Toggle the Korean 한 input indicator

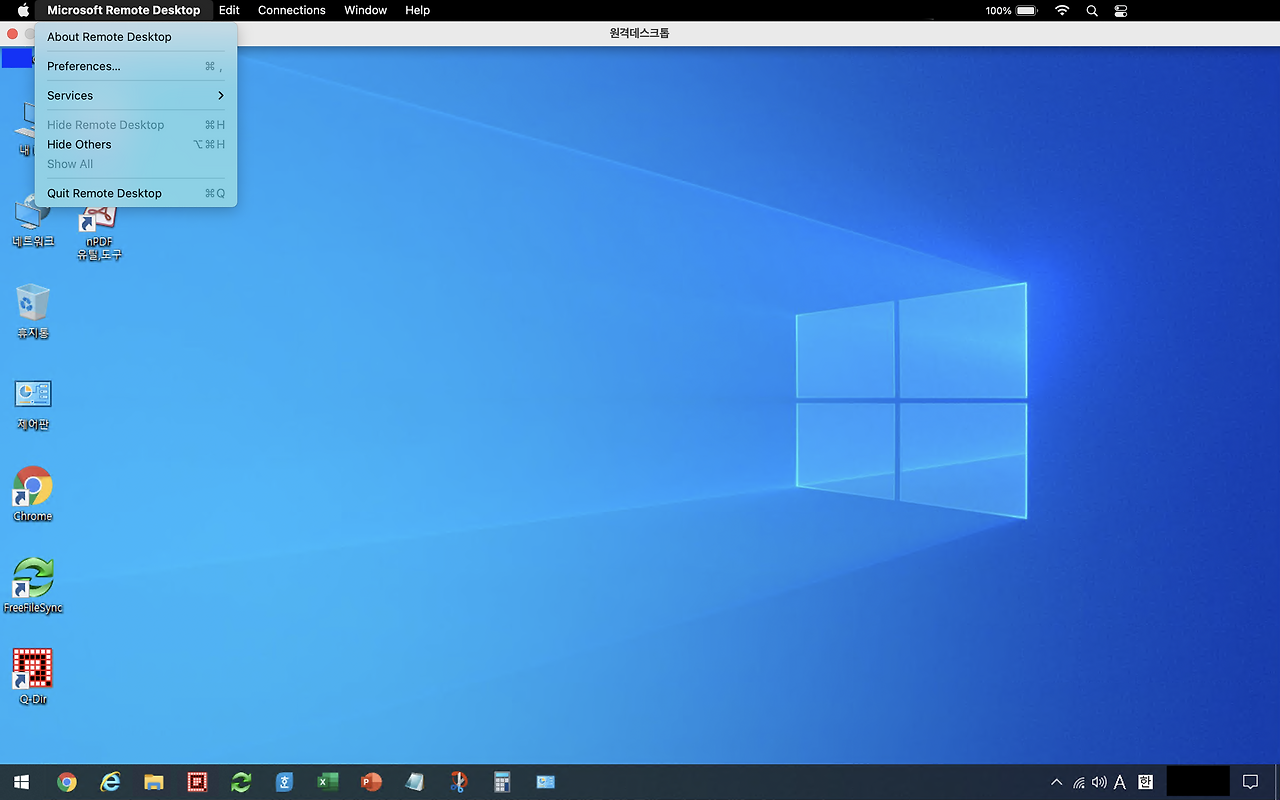point(1145,782)
